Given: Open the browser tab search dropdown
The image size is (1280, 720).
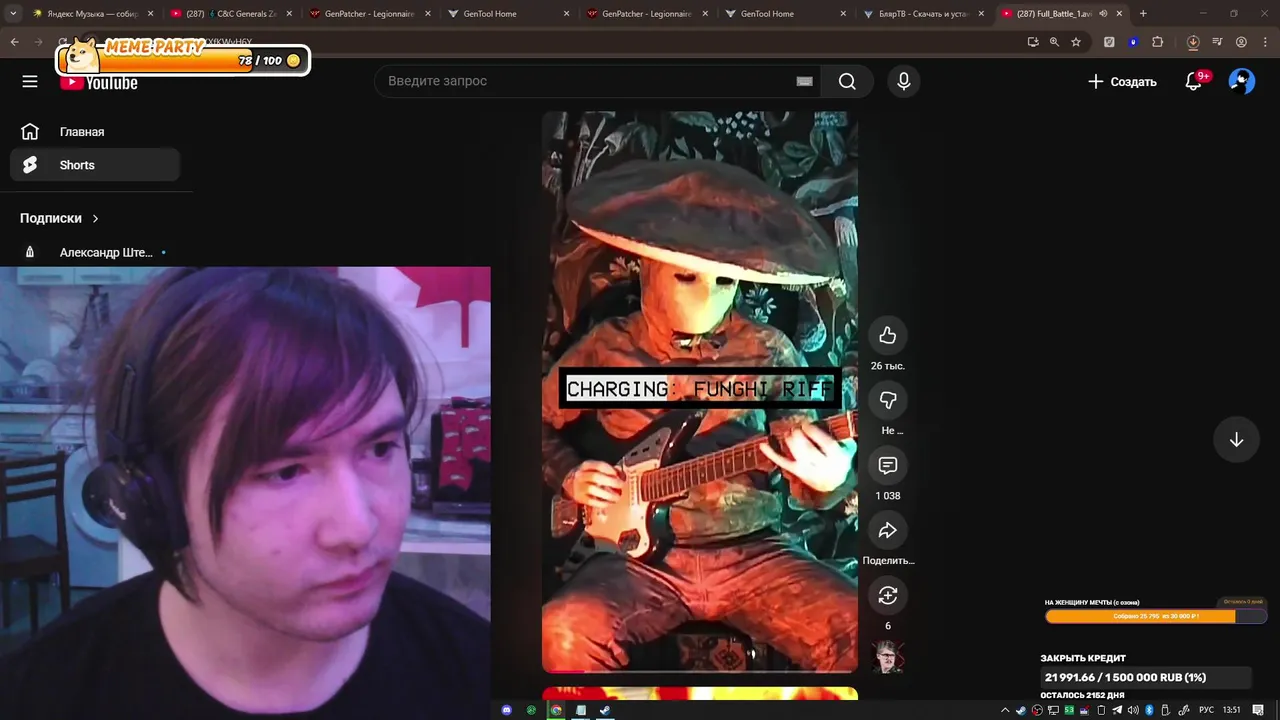Looking at the screenshot, I should coord(14,14).
